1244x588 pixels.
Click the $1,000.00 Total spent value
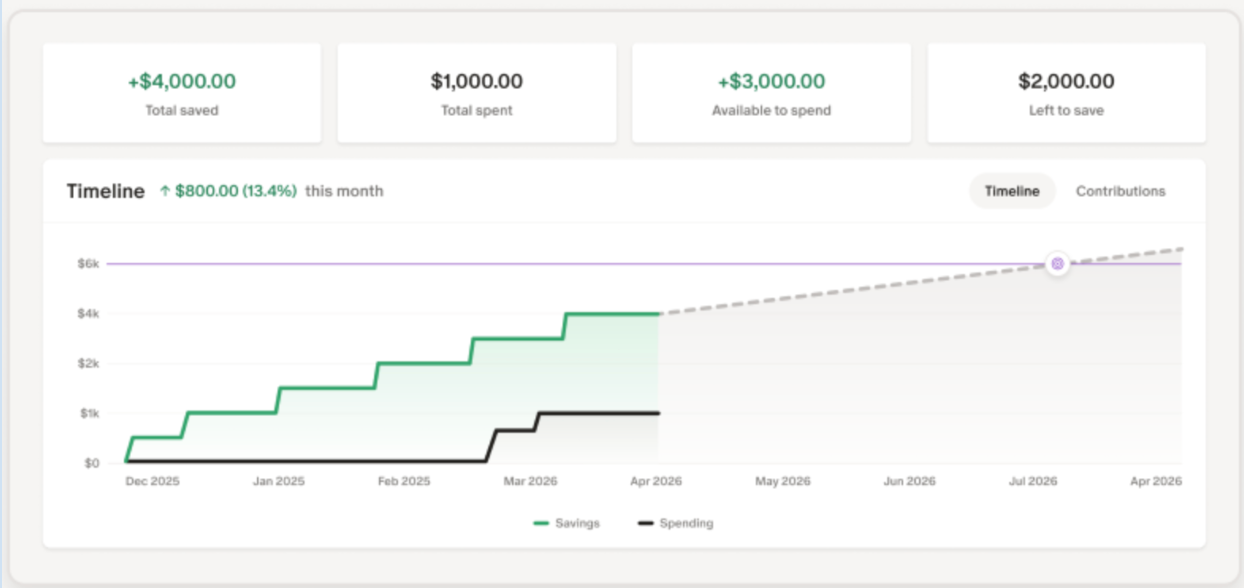pos(477,81)
